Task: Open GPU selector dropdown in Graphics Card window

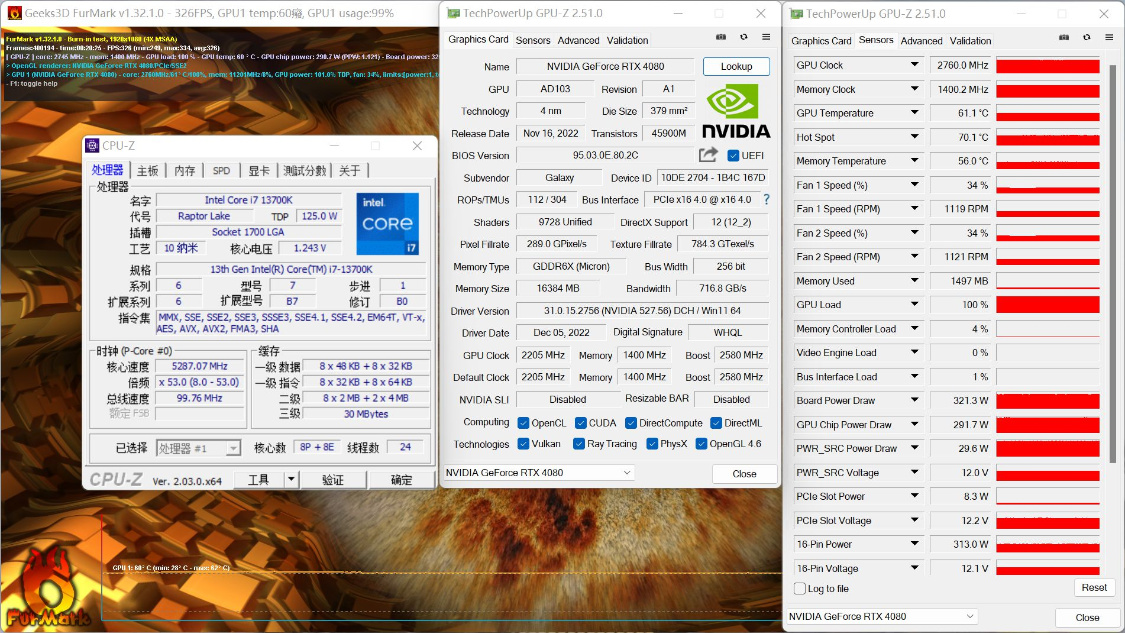Action: click(x=538, y=472)
